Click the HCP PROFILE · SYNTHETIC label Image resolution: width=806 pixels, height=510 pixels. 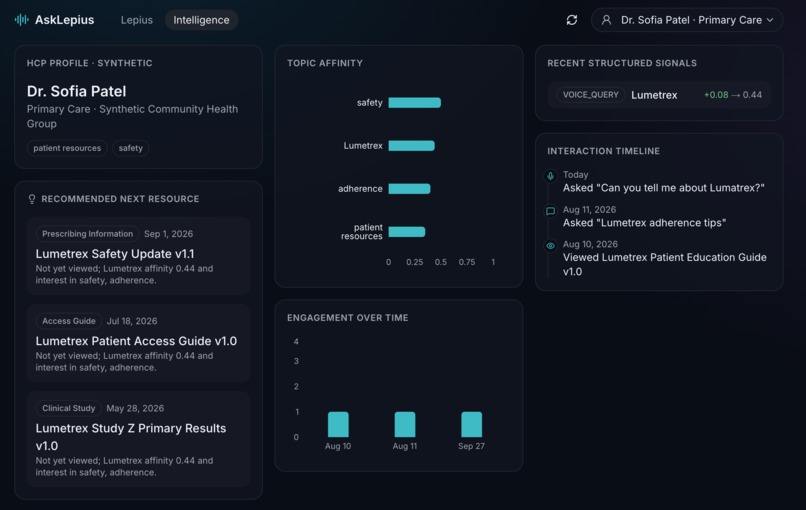coord(89,63)
